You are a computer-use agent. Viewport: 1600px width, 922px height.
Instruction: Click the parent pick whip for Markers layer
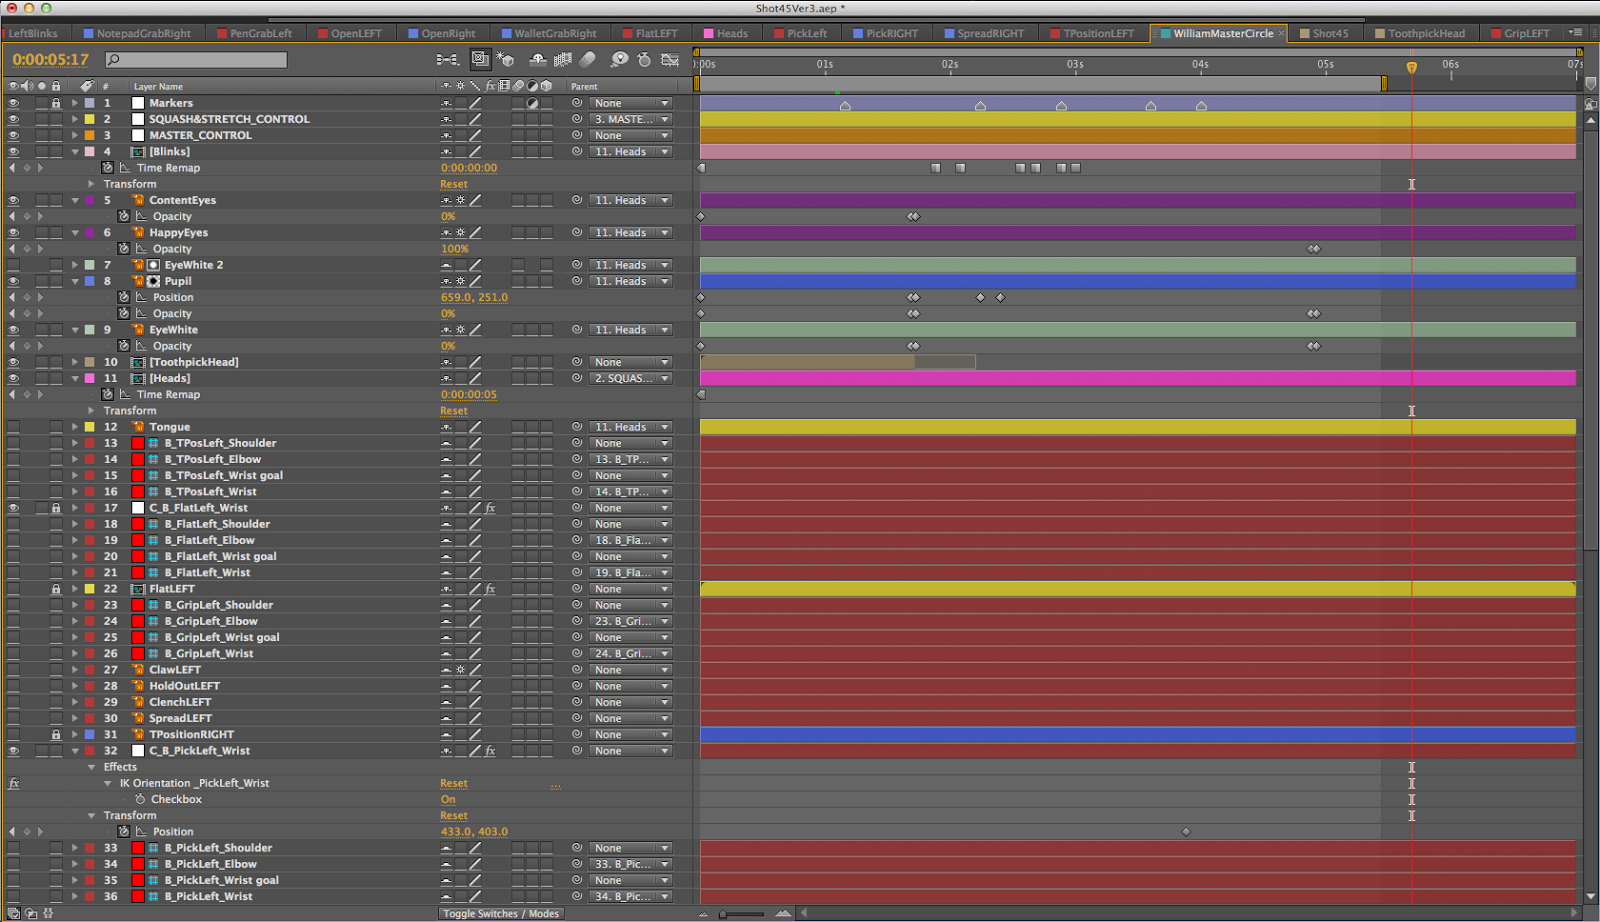click(x=577, y=103)
